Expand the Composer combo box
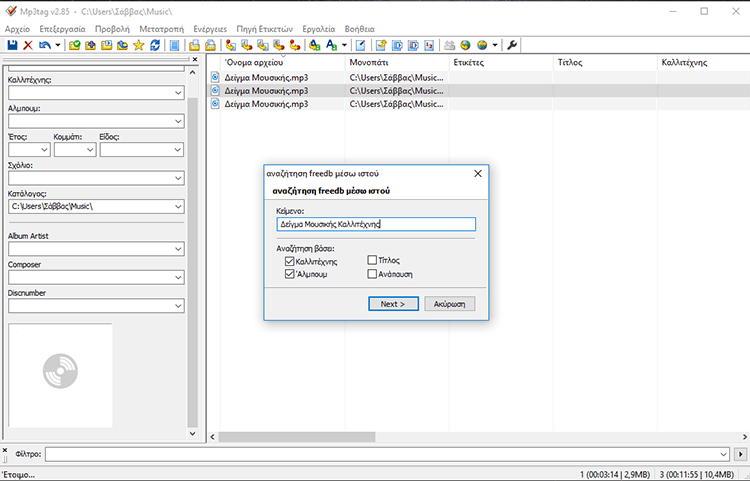 pyautogui.click(x=178, y=277)
